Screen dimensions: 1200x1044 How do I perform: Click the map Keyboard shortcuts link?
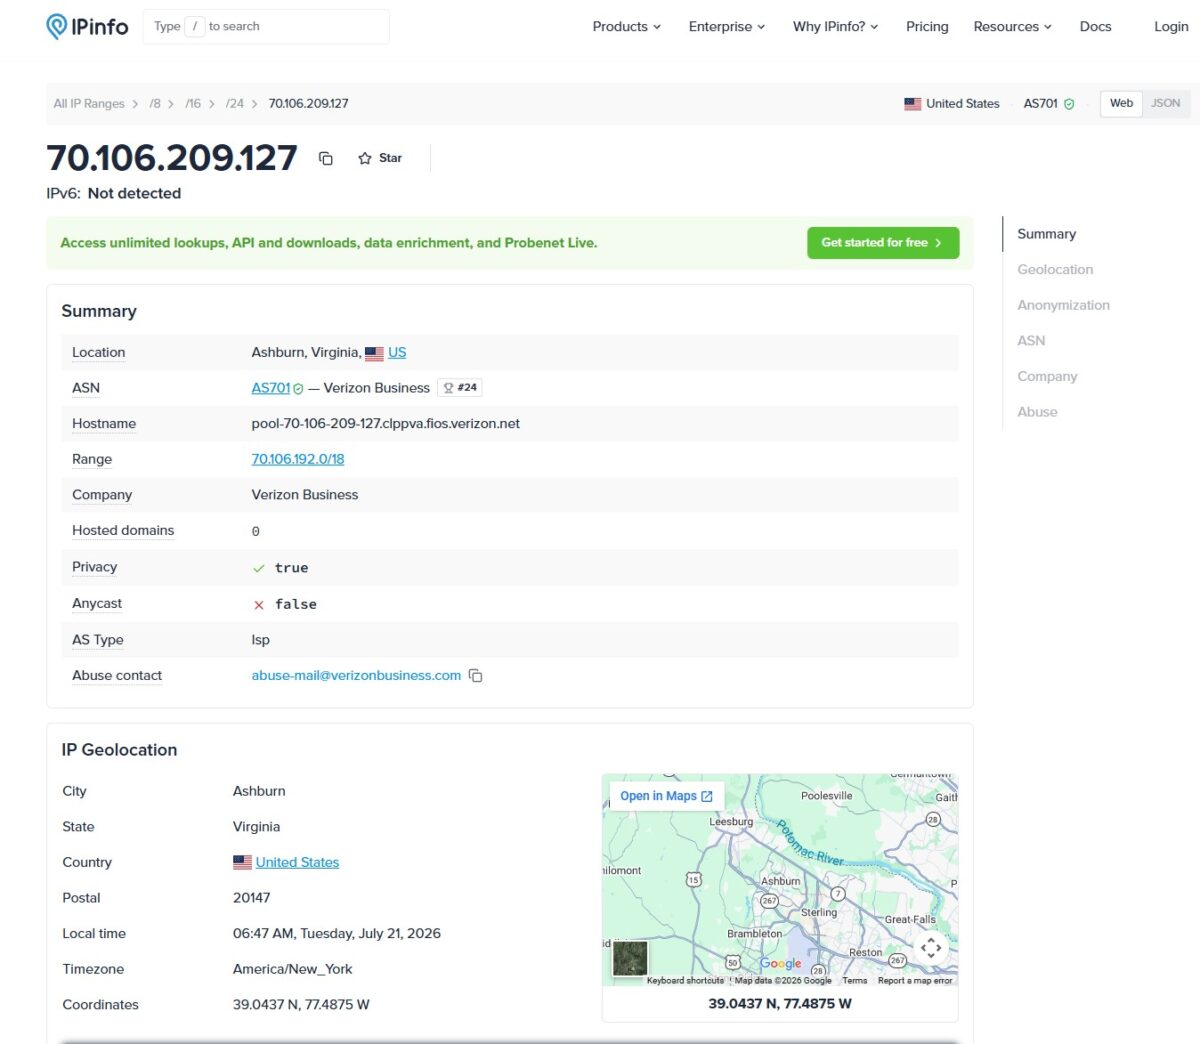coord(685,981)
